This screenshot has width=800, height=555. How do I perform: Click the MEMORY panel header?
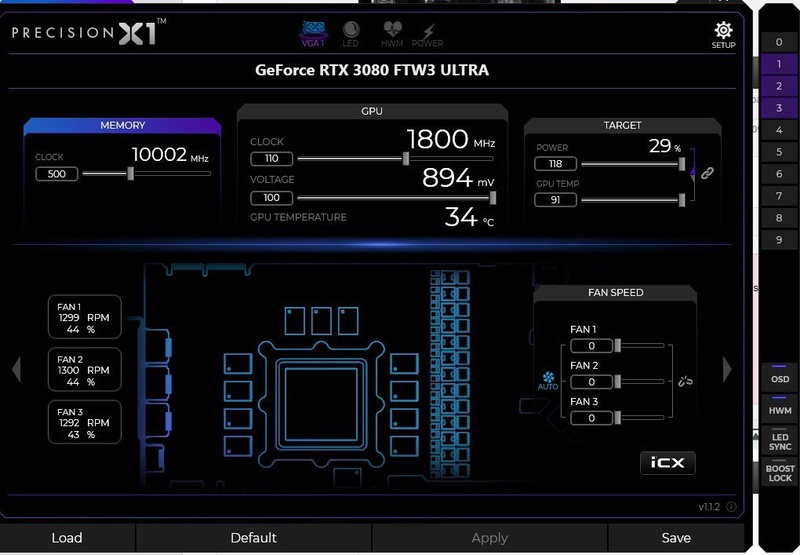pyautogui.click(x=122, y=125)
